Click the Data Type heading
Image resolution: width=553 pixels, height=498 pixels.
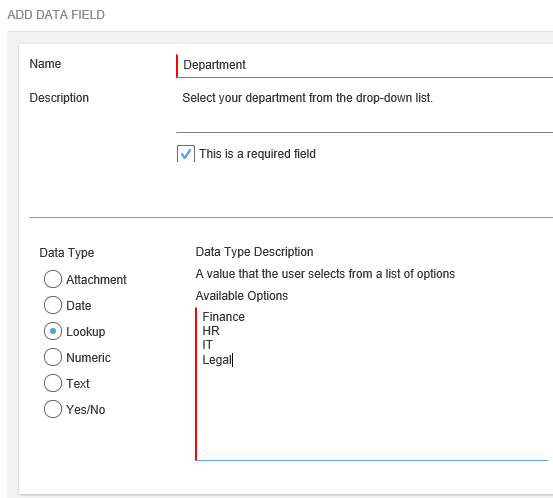pos(67,253)
